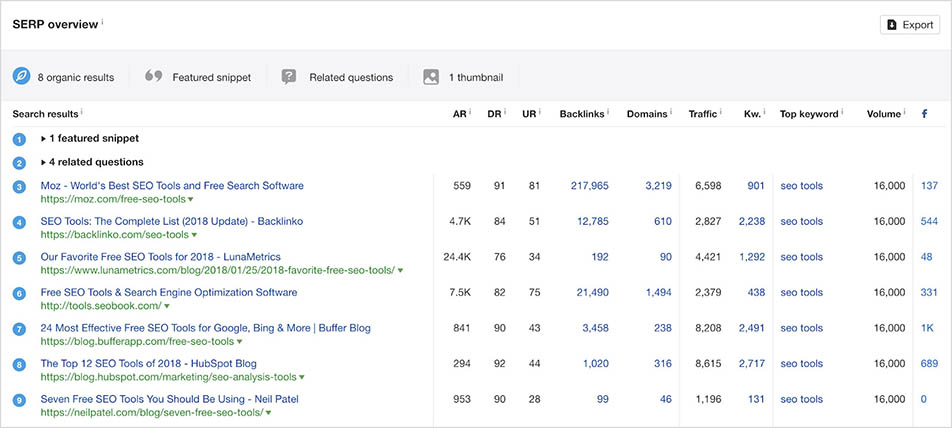952x428 pixels.
Task: Click Facebook shares value 544
Action: tap(929, 222)
